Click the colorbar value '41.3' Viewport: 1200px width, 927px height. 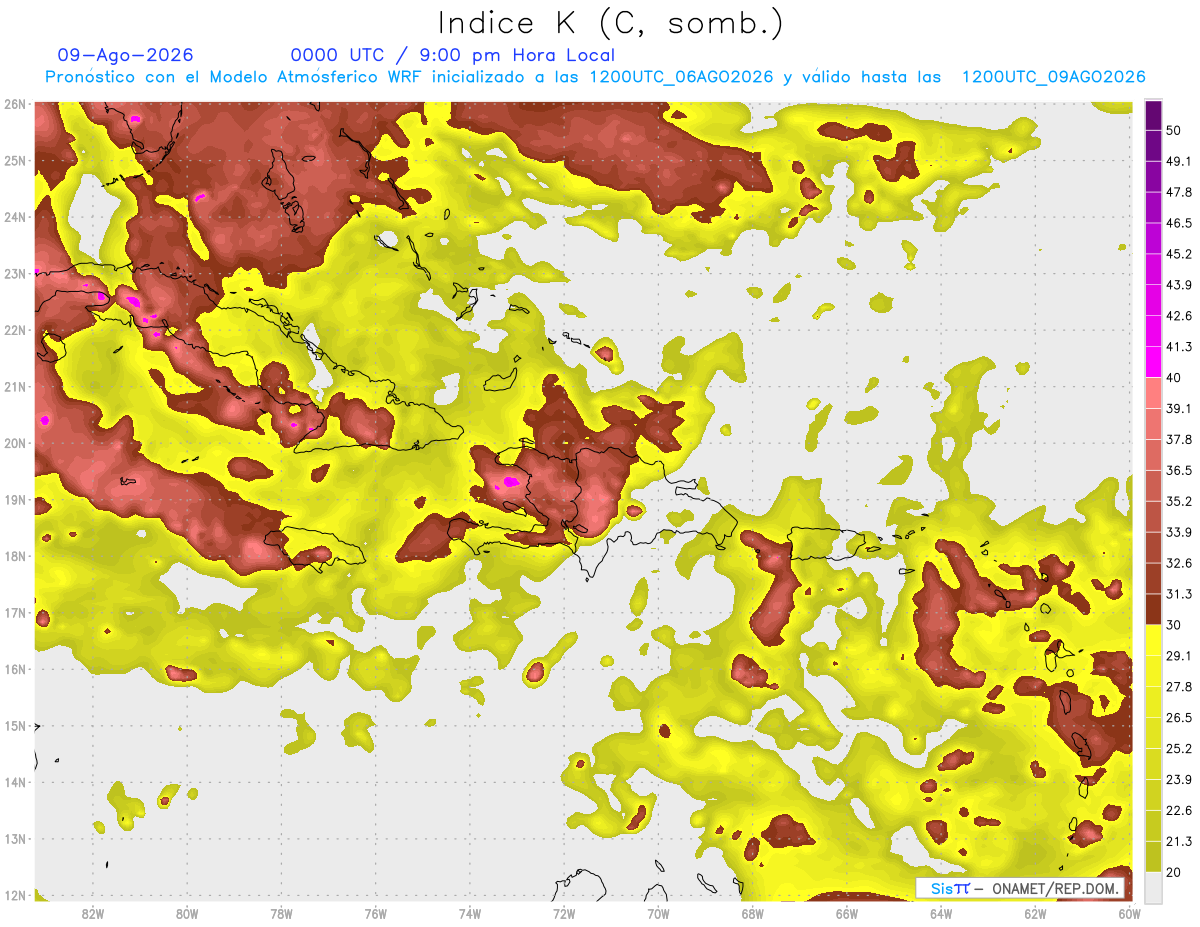click(x=1180, y=347)
